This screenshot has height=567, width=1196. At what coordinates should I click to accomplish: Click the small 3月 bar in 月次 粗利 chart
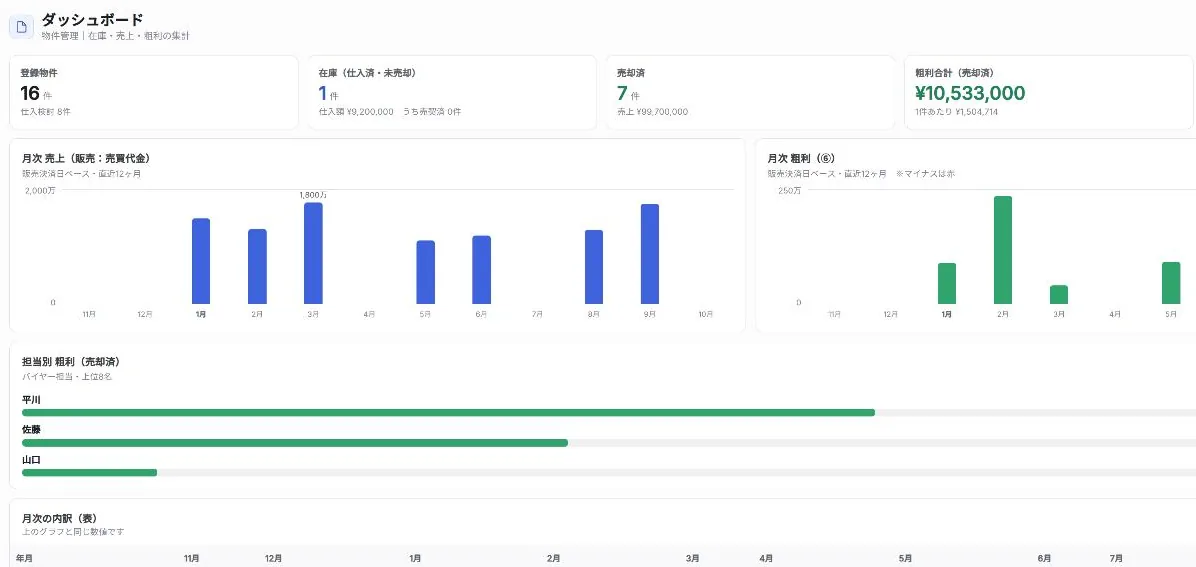1059,295
